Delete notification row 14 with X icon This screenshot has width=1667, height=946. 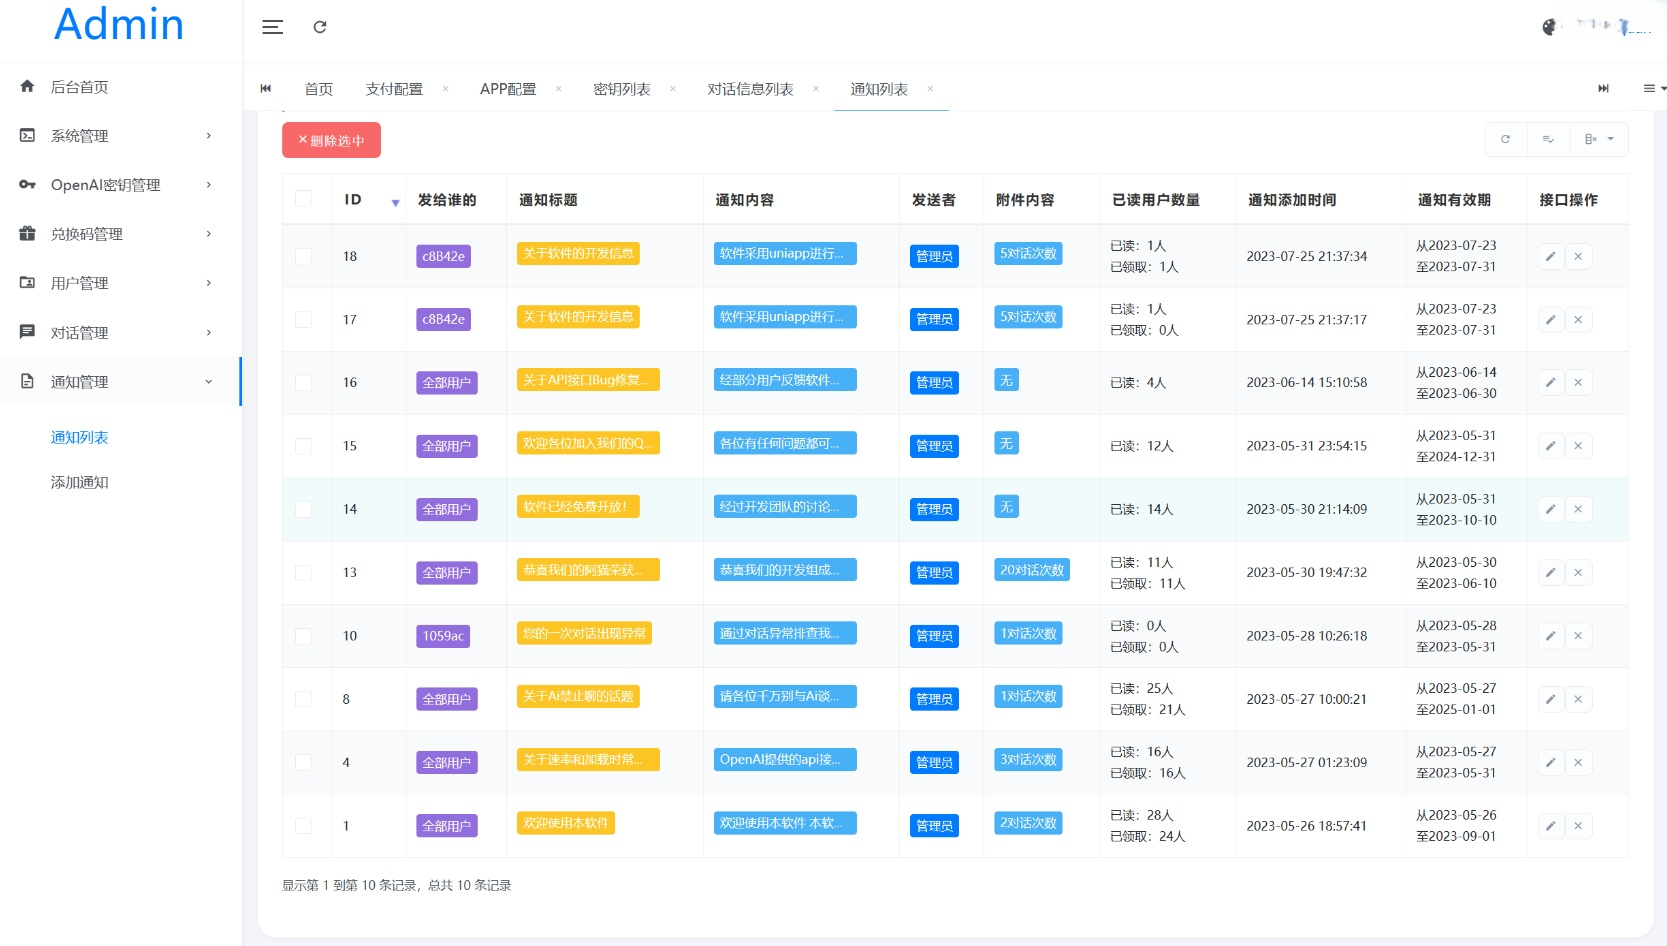1578,509
